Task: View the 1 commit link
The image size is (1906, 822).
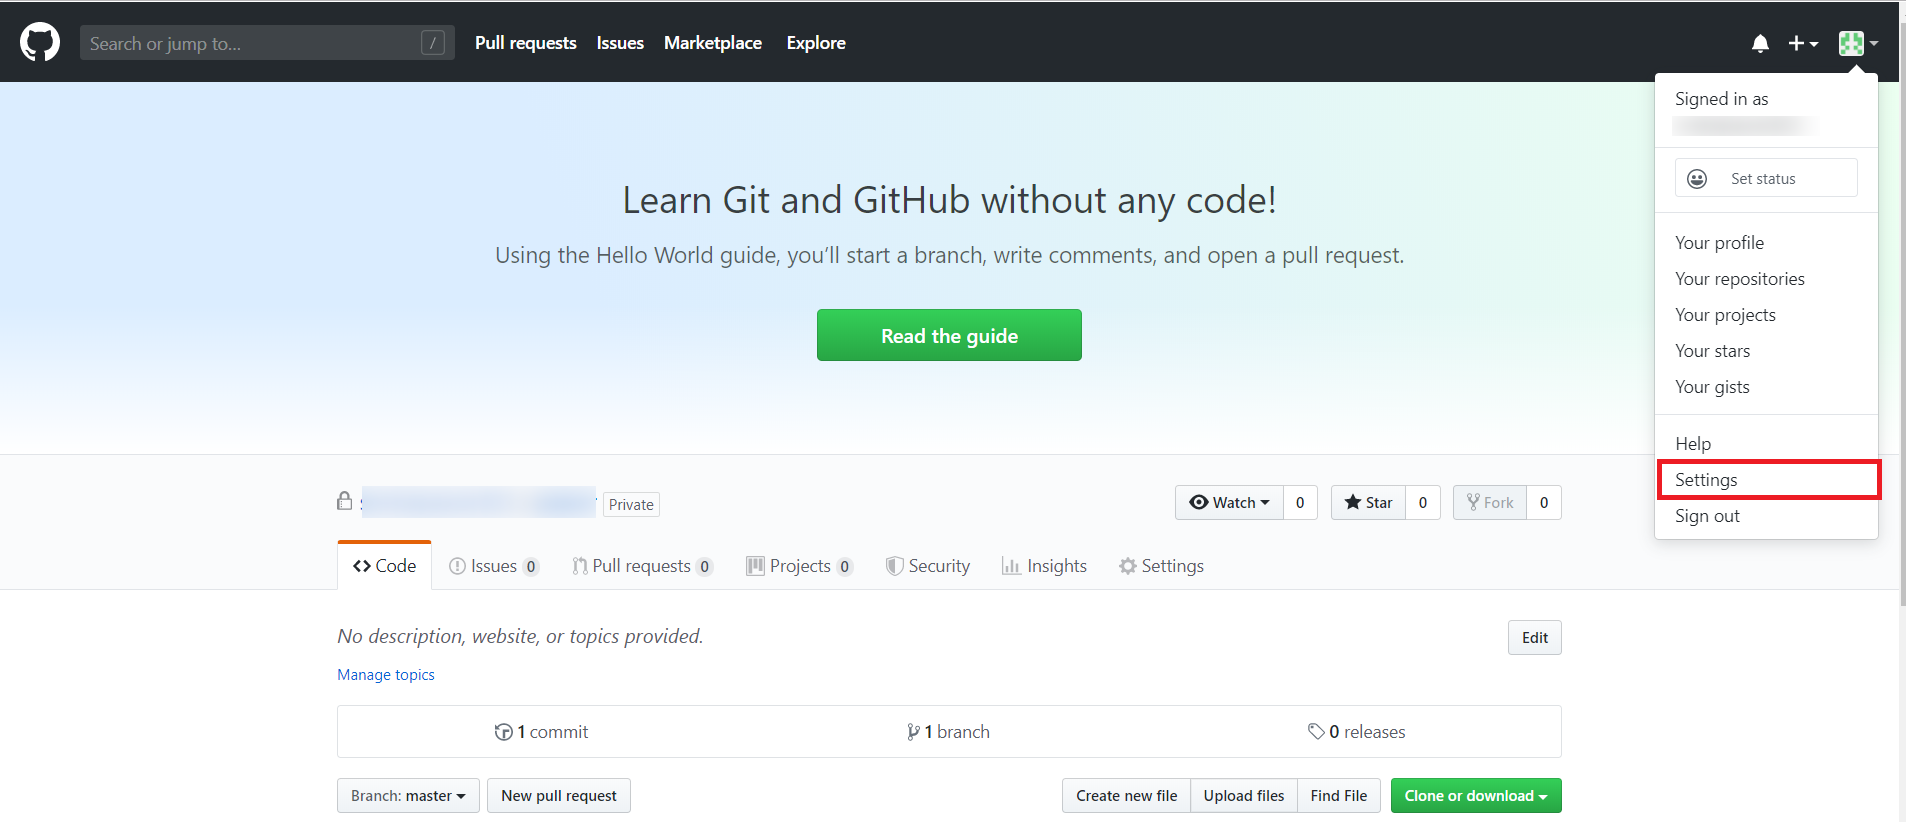Action: (541, 732)
